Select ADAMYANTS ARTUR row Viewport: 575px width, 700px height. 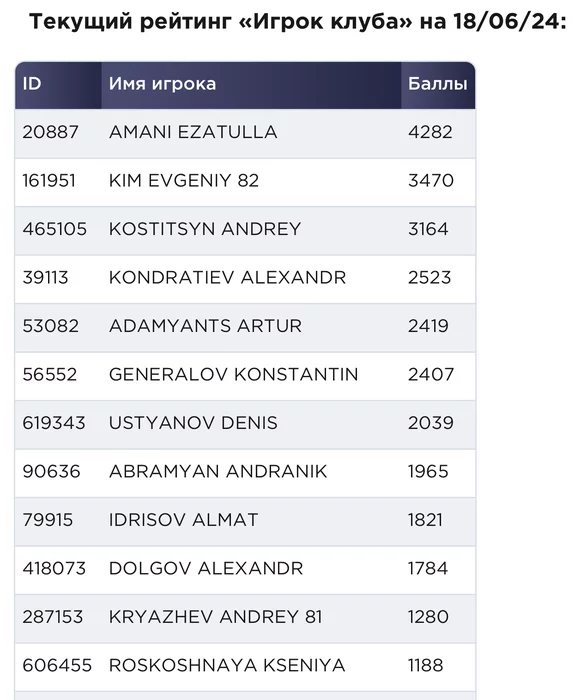[x=245, y=327]
